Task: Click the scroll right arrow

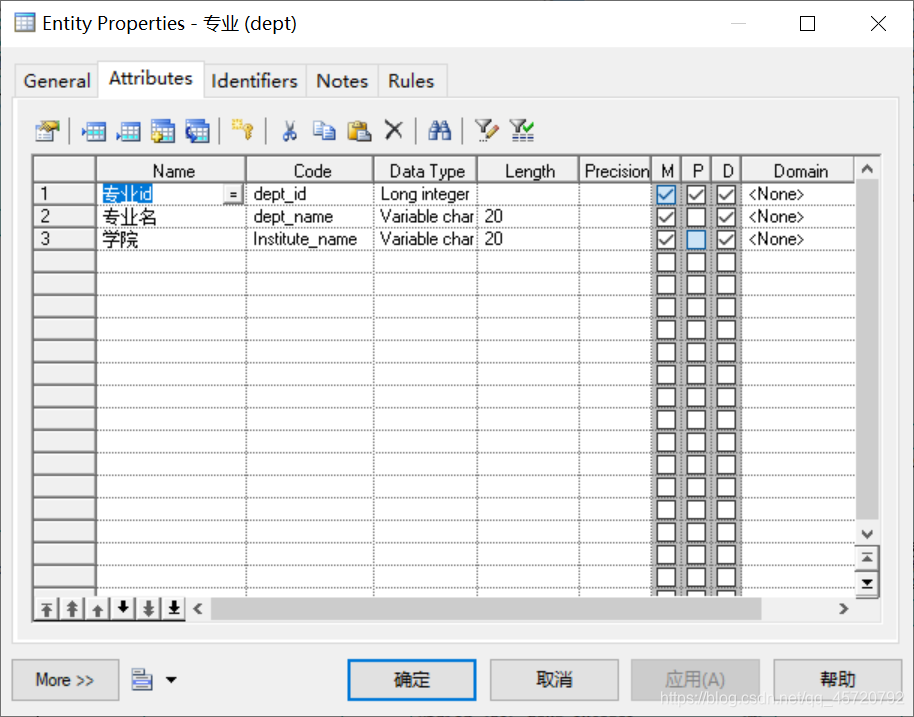Action: pyautogui.click(x=843, y=609)
